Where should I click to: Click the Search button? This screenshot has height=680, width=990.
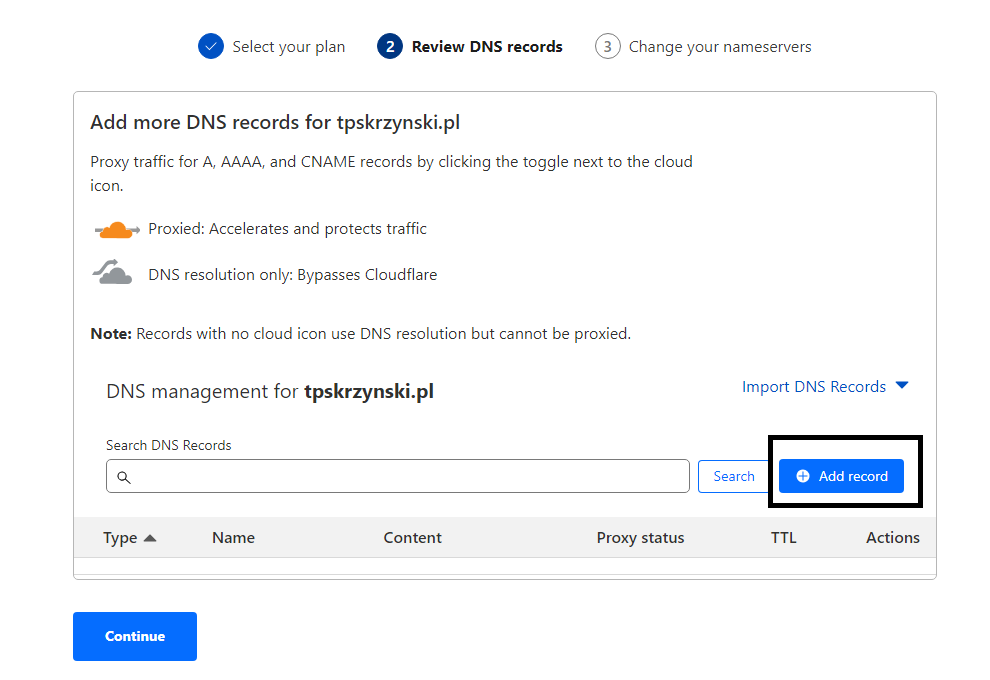(x=733, y=476)
